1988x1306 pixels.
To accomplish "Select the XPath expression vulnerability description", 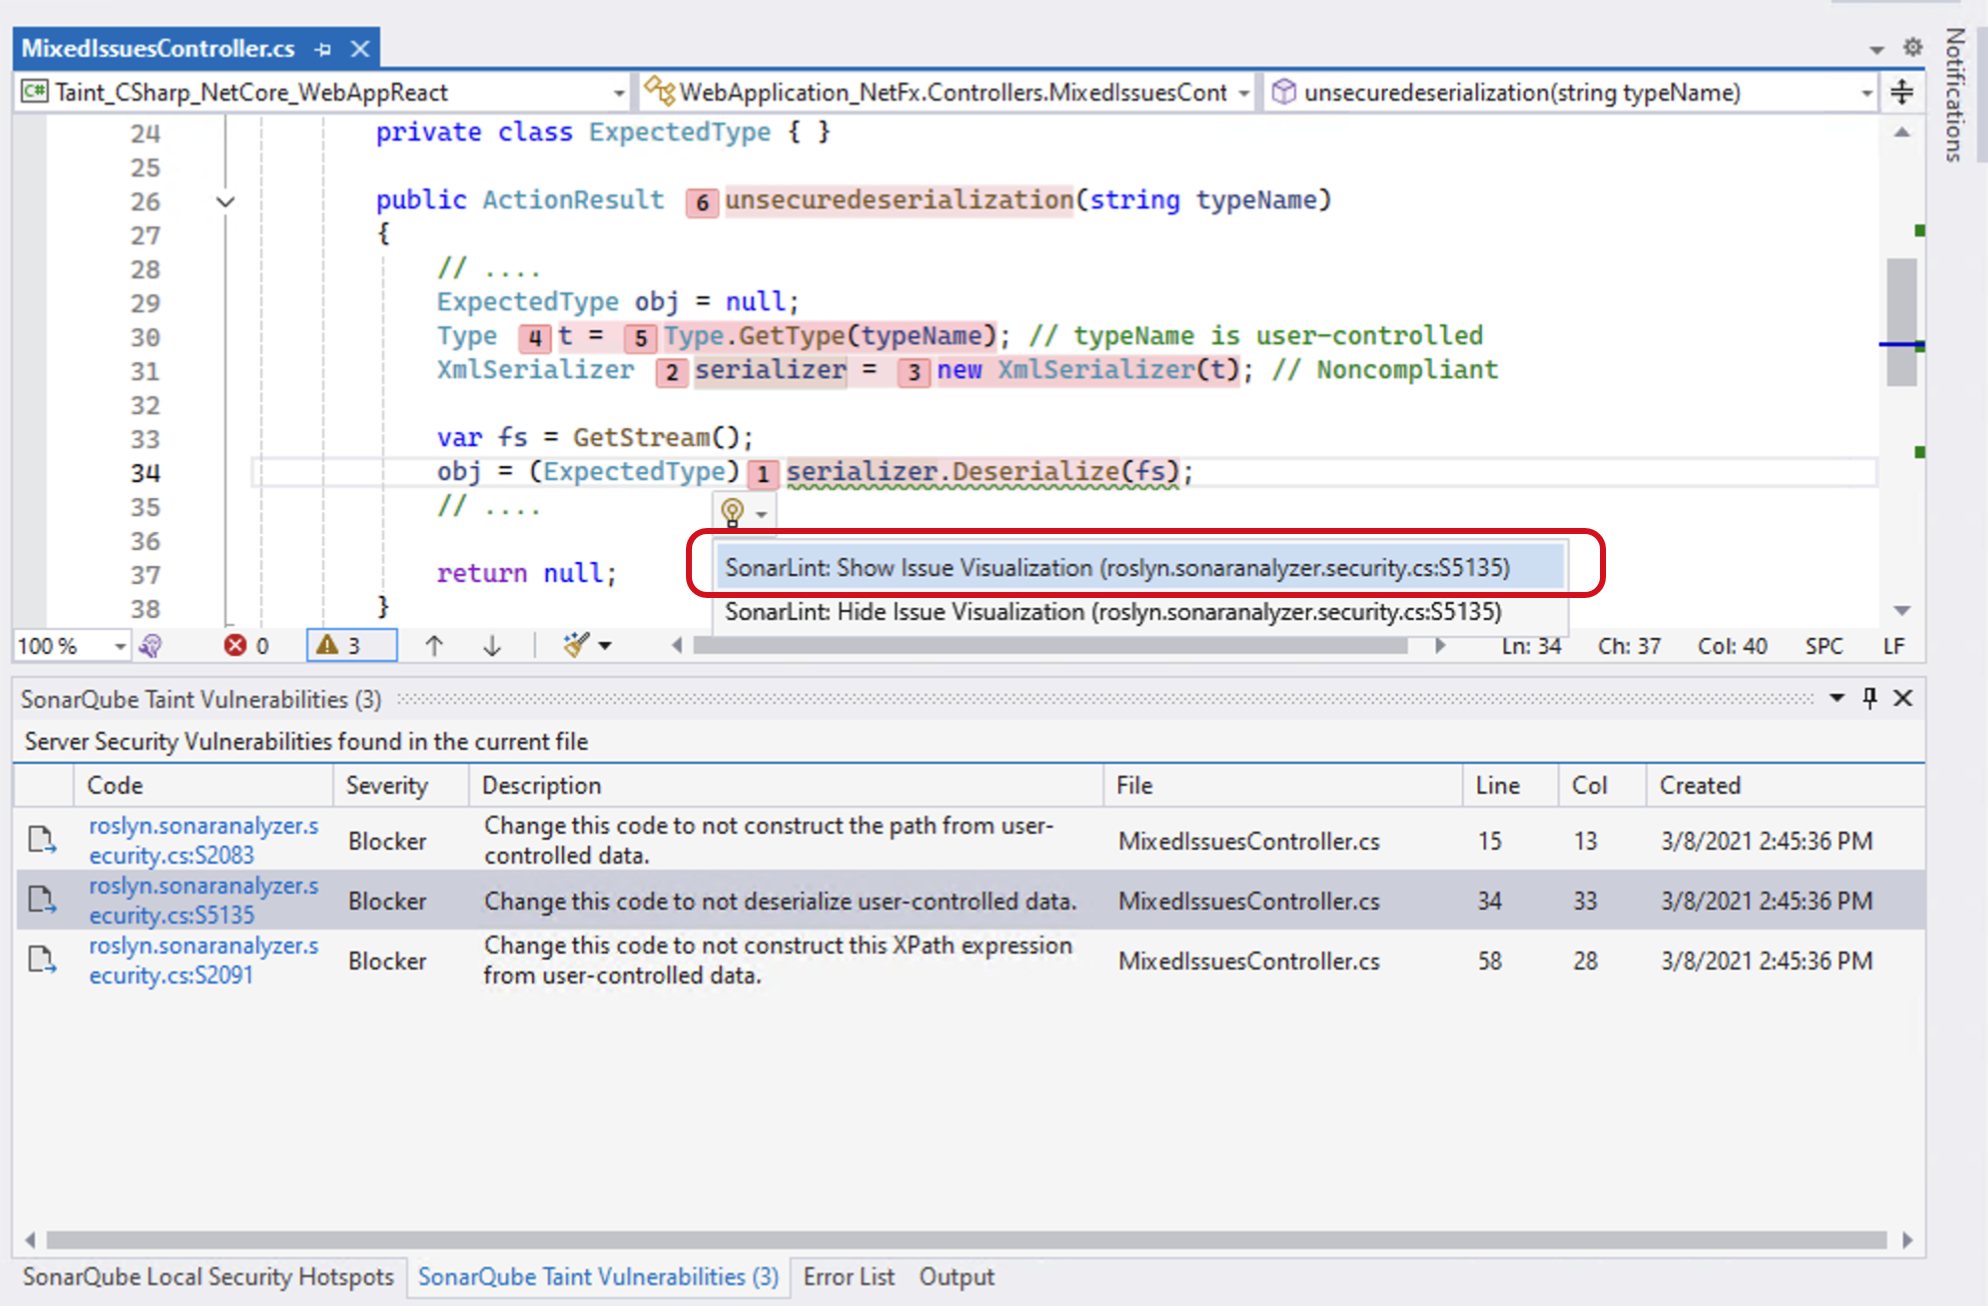I will [x=778, y=961].
